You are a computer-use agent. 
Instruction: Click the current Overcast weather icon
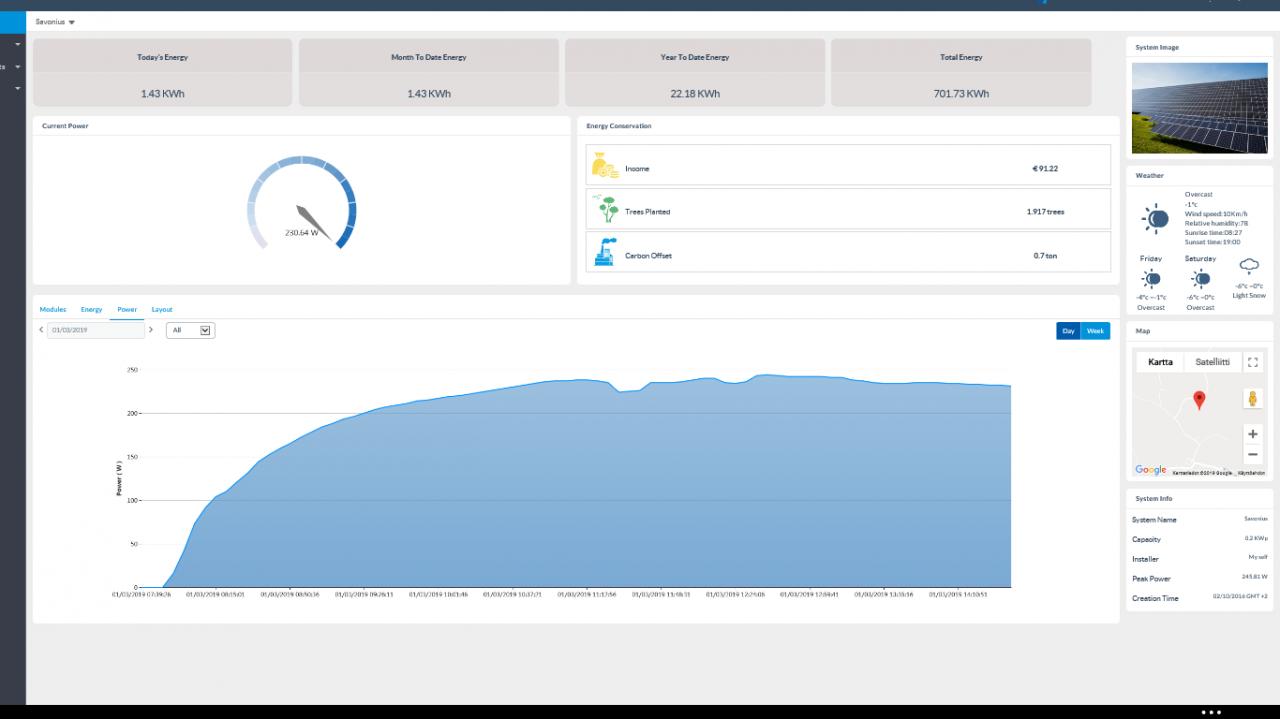coord(1155,218)
